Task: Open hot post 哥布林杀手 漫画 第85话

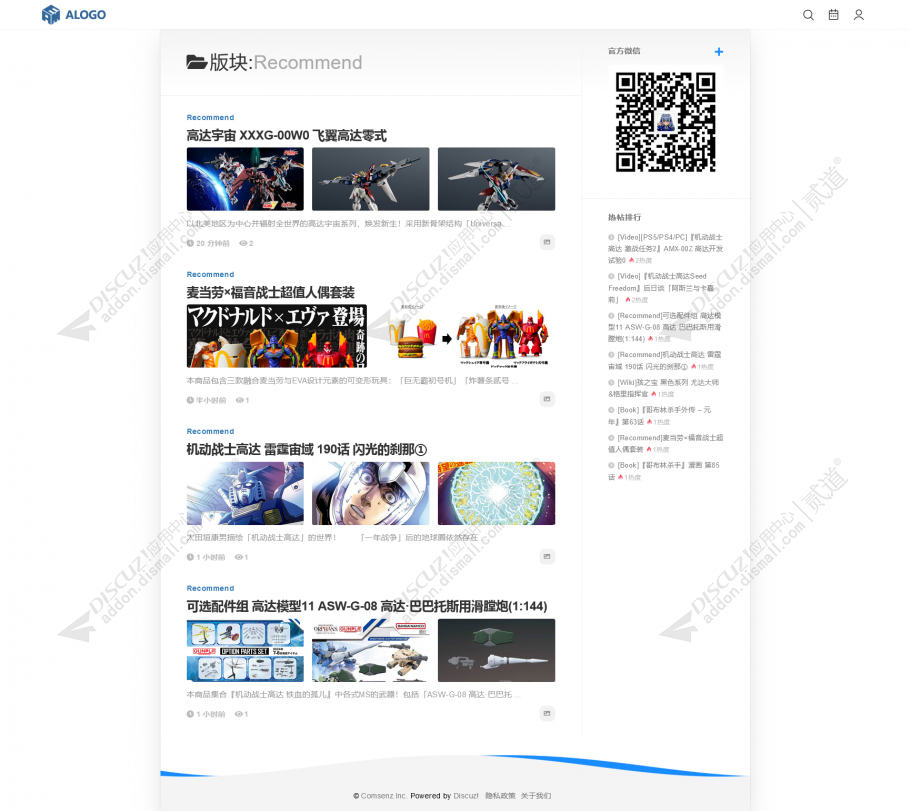Action: tap(664, 471)
